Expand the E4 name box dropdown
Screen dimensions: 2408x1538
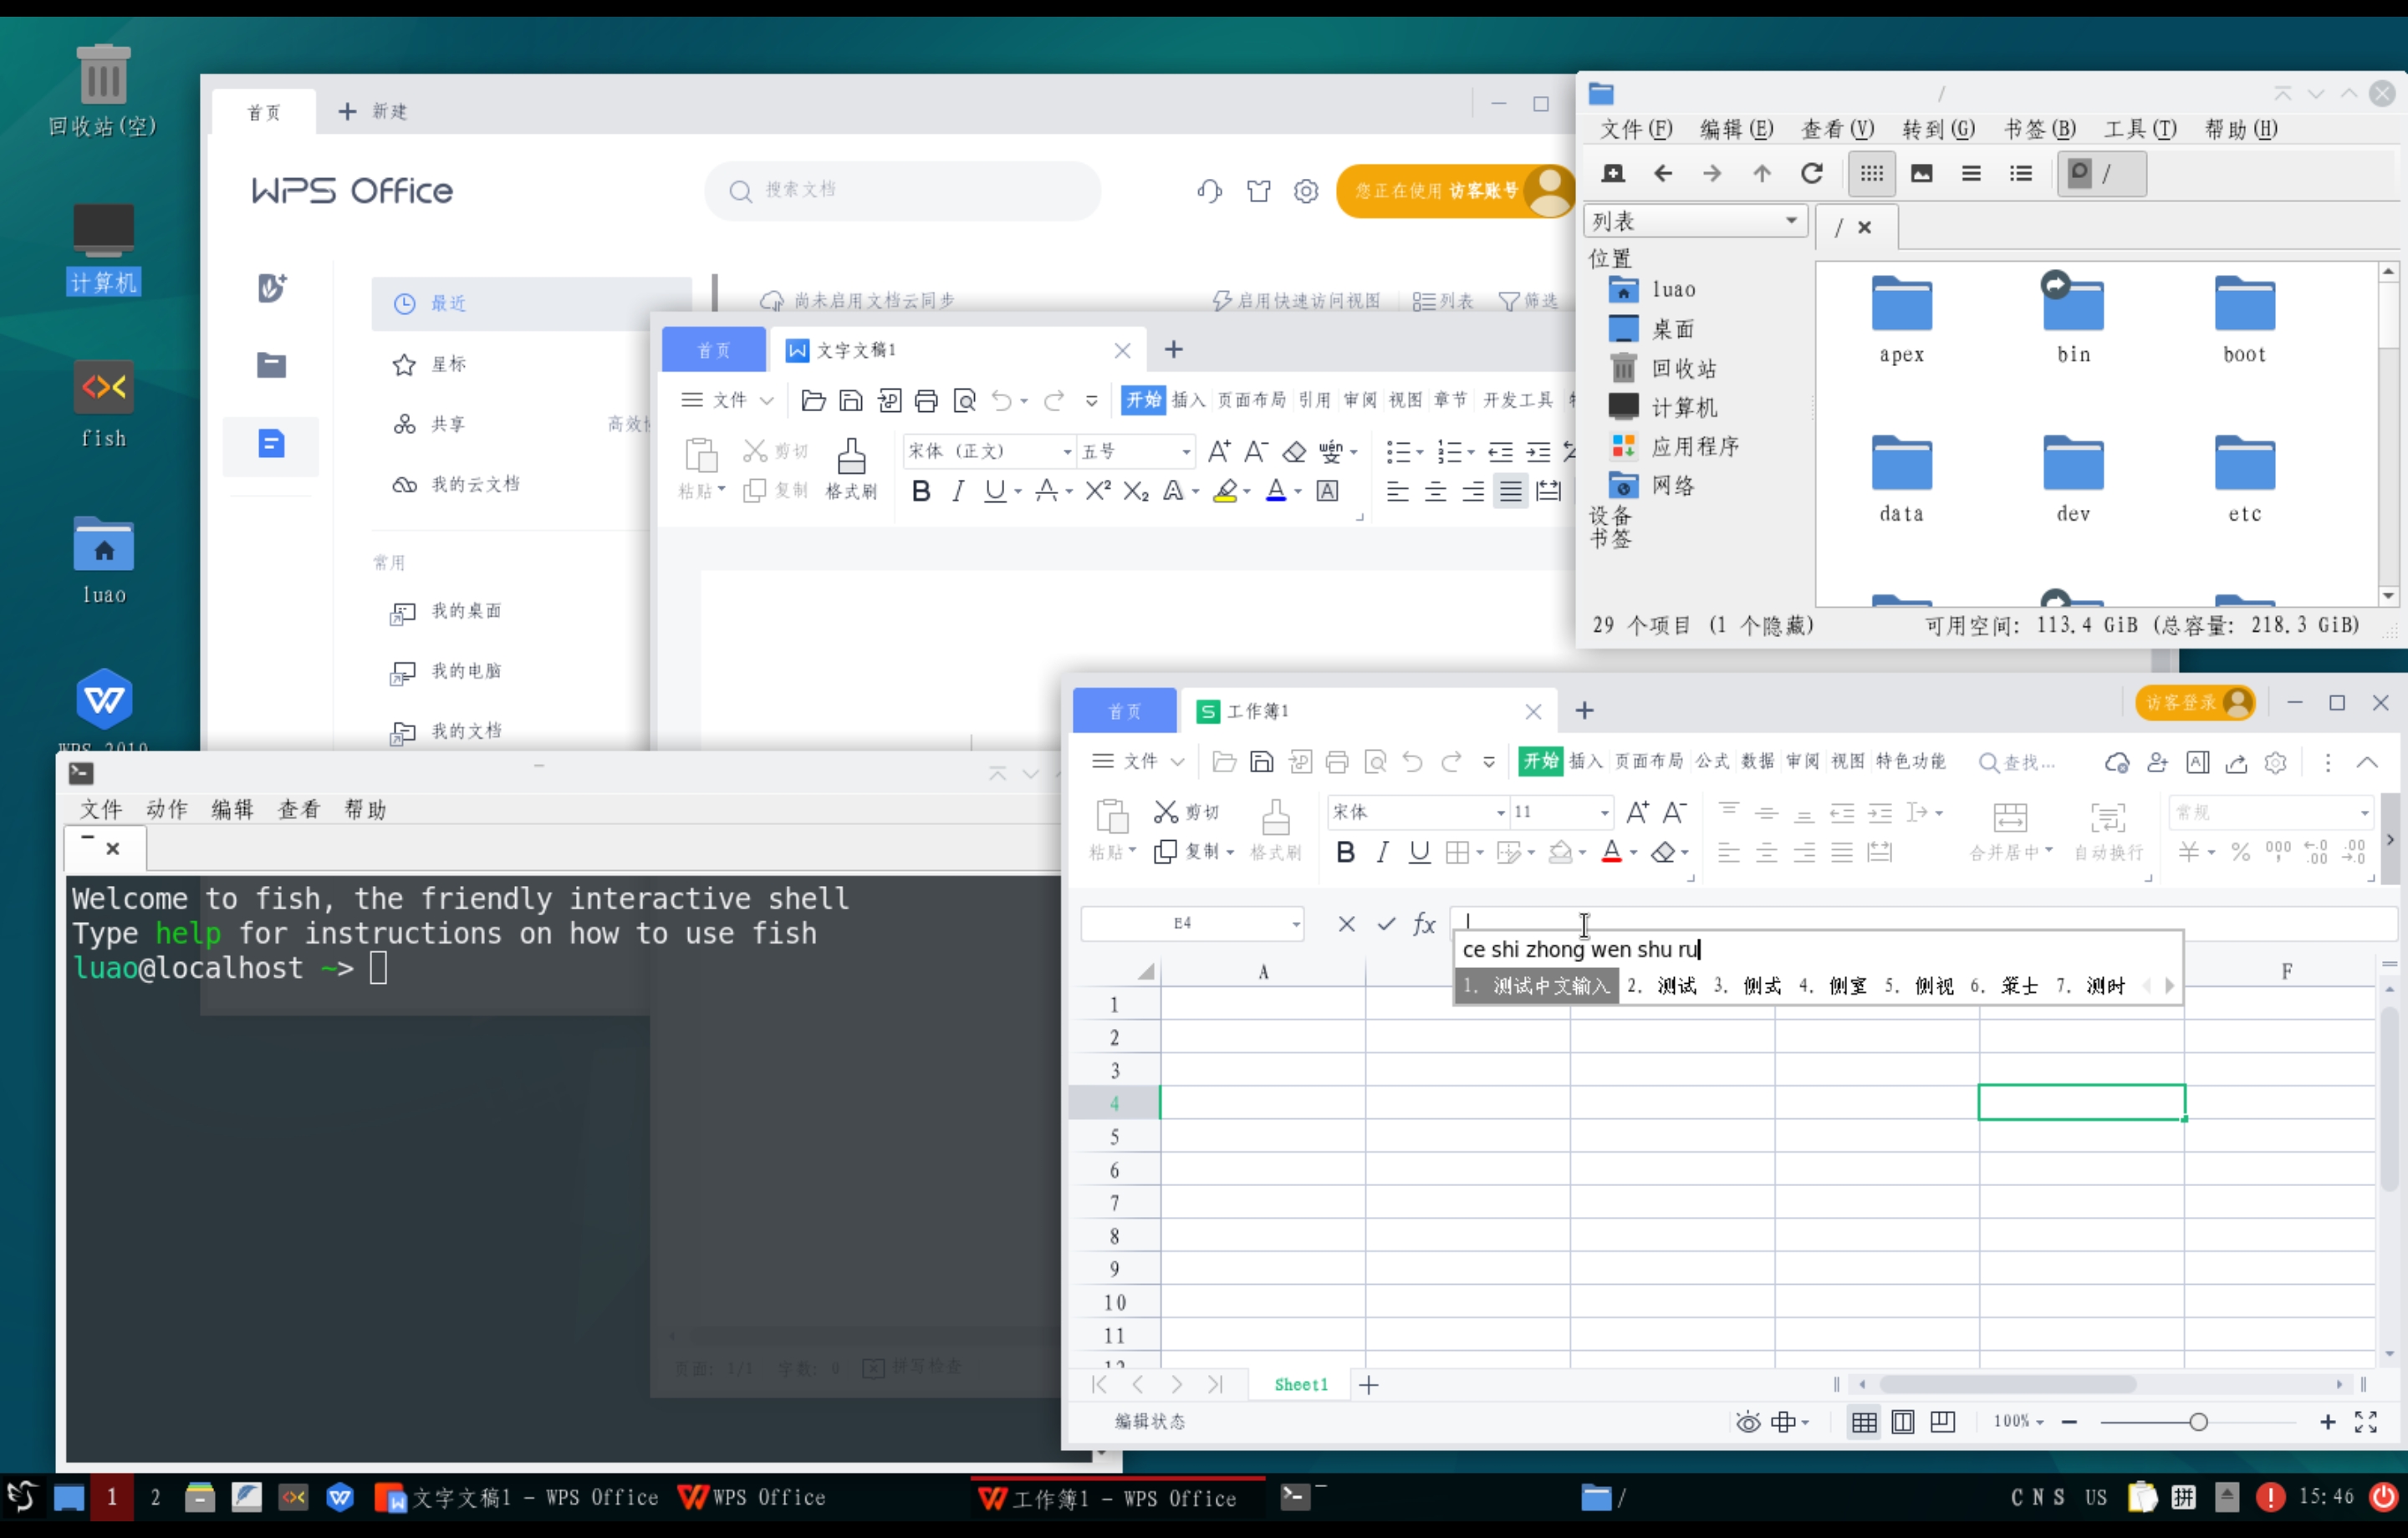(x=1296, y=924)
